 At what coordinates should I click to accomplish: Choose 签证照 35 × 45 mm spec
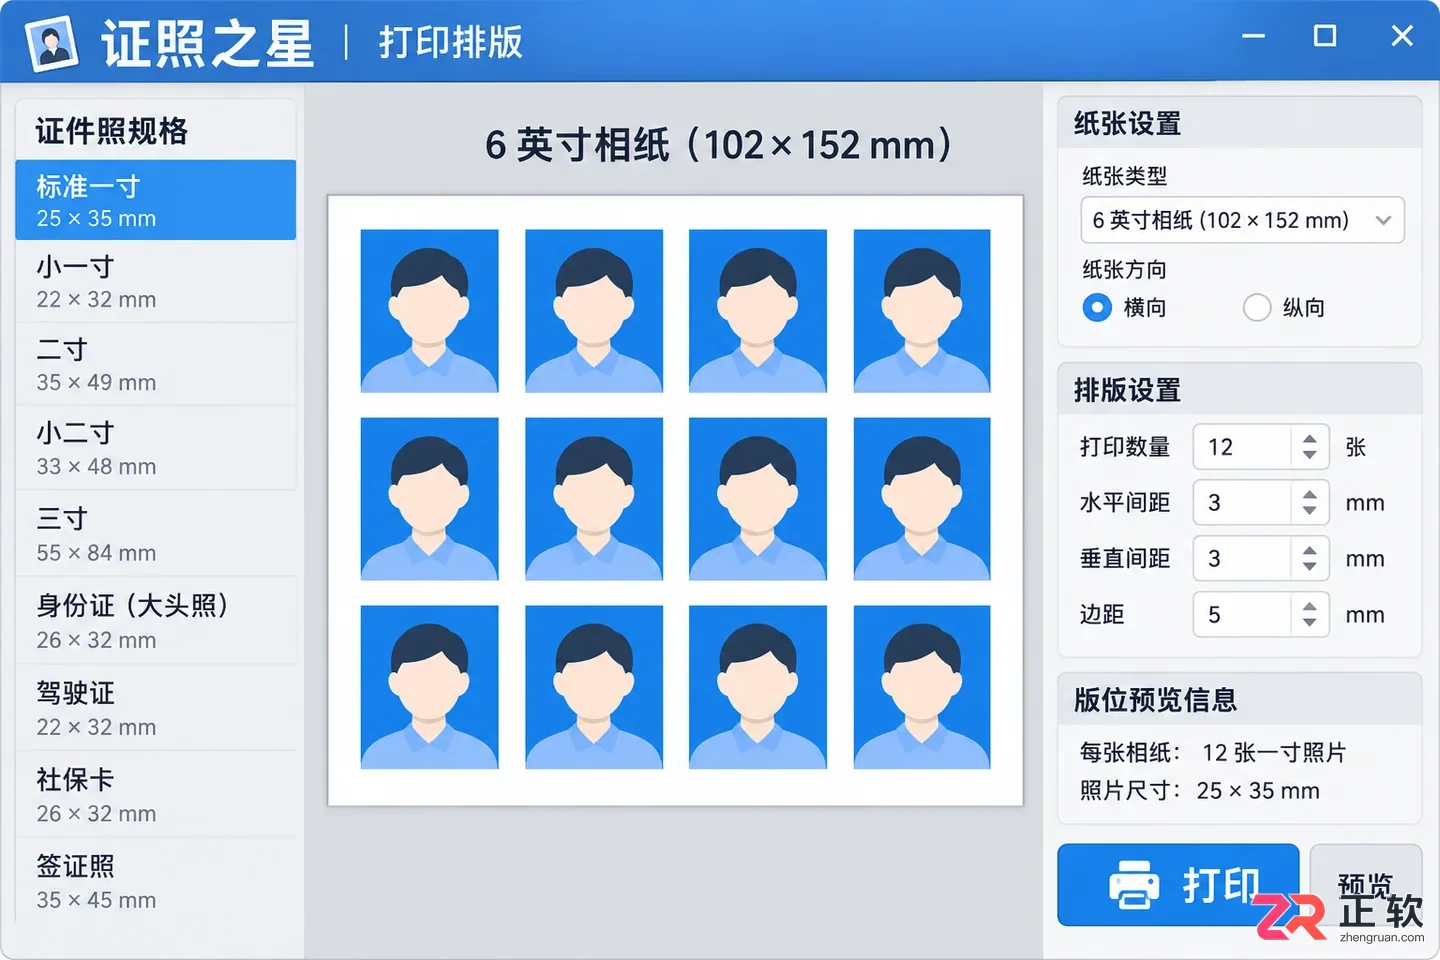pos(156,882)
